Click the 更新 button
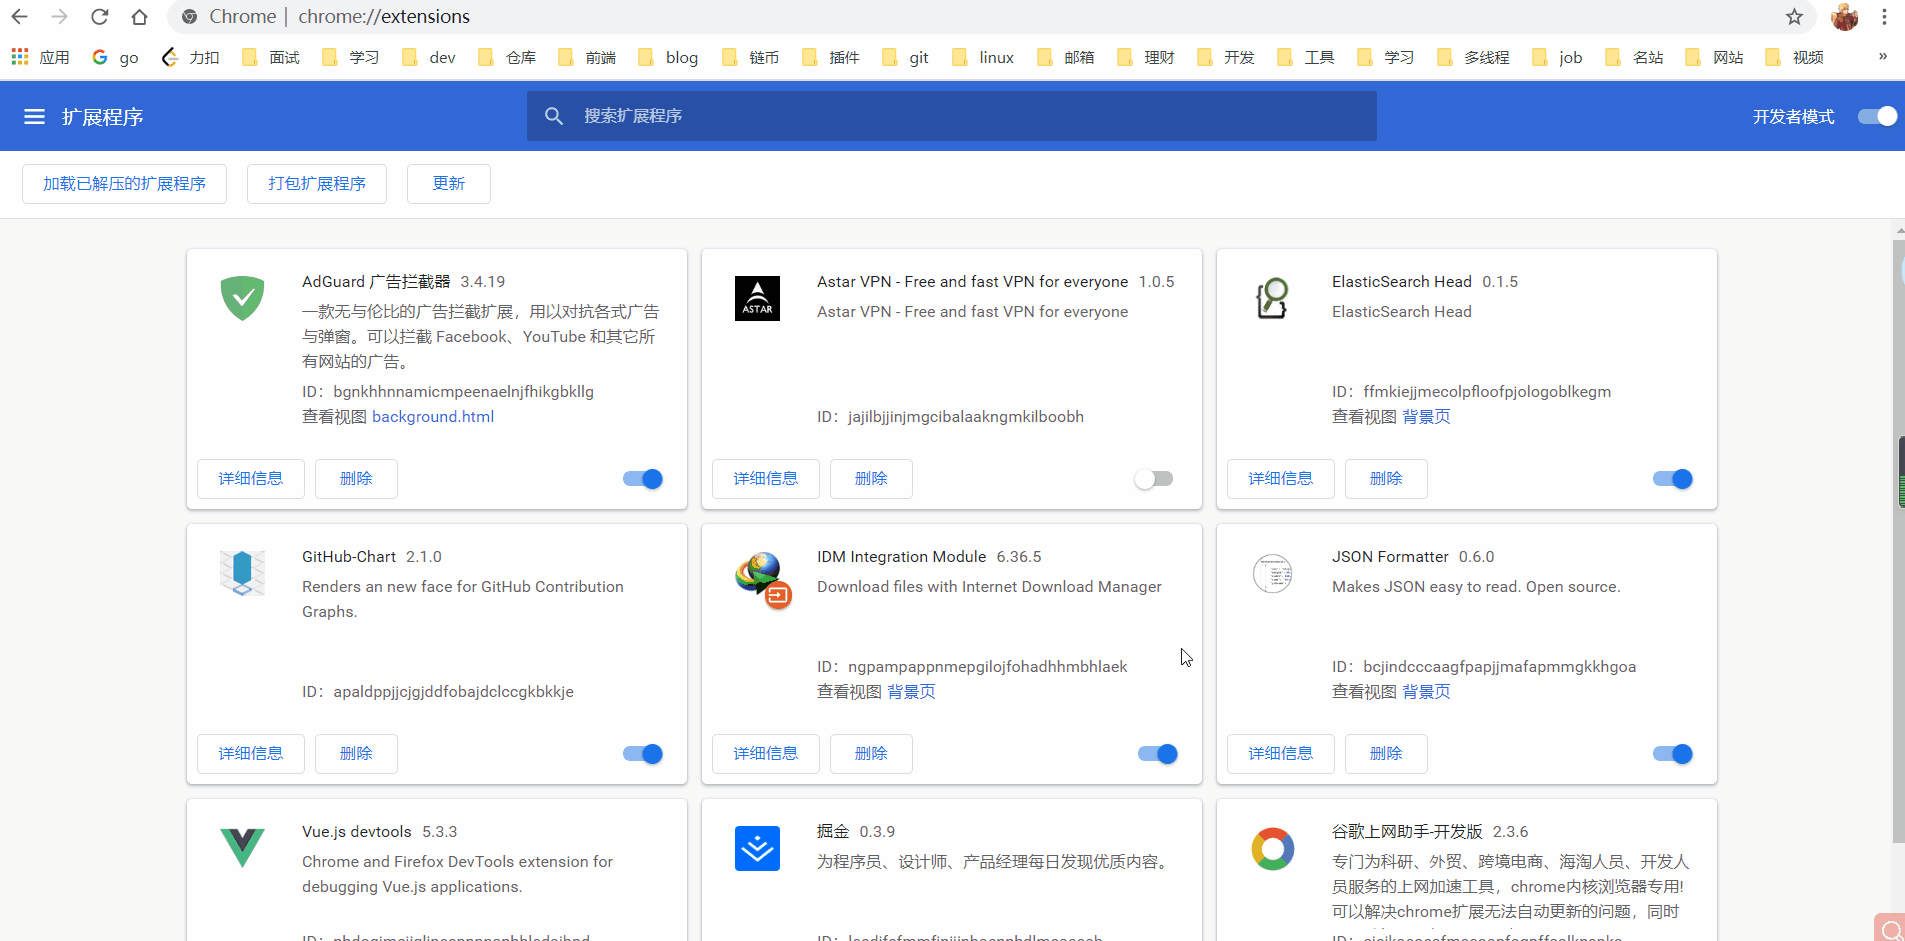The image size is (1905, 941). [x=449, y=184]
